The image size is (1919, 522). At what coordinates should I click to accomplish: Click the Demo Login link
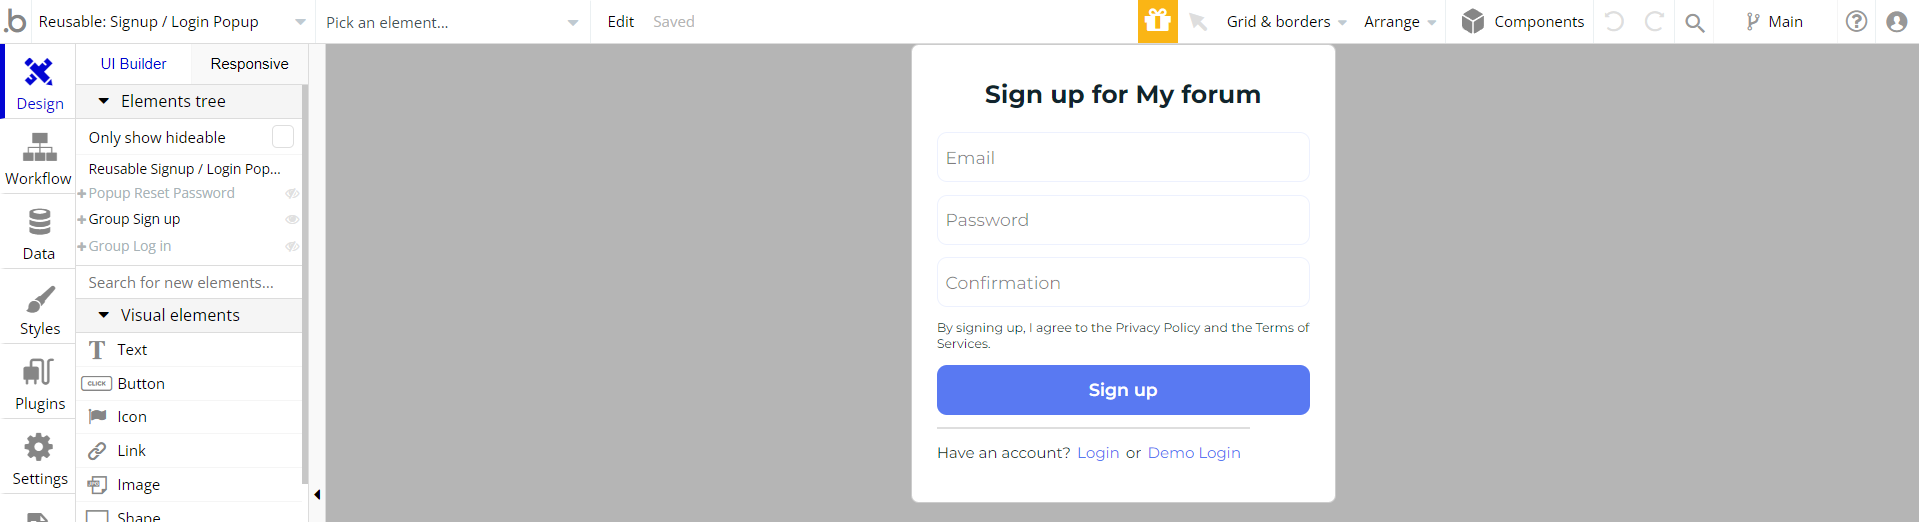click(x=1194, y=453)
